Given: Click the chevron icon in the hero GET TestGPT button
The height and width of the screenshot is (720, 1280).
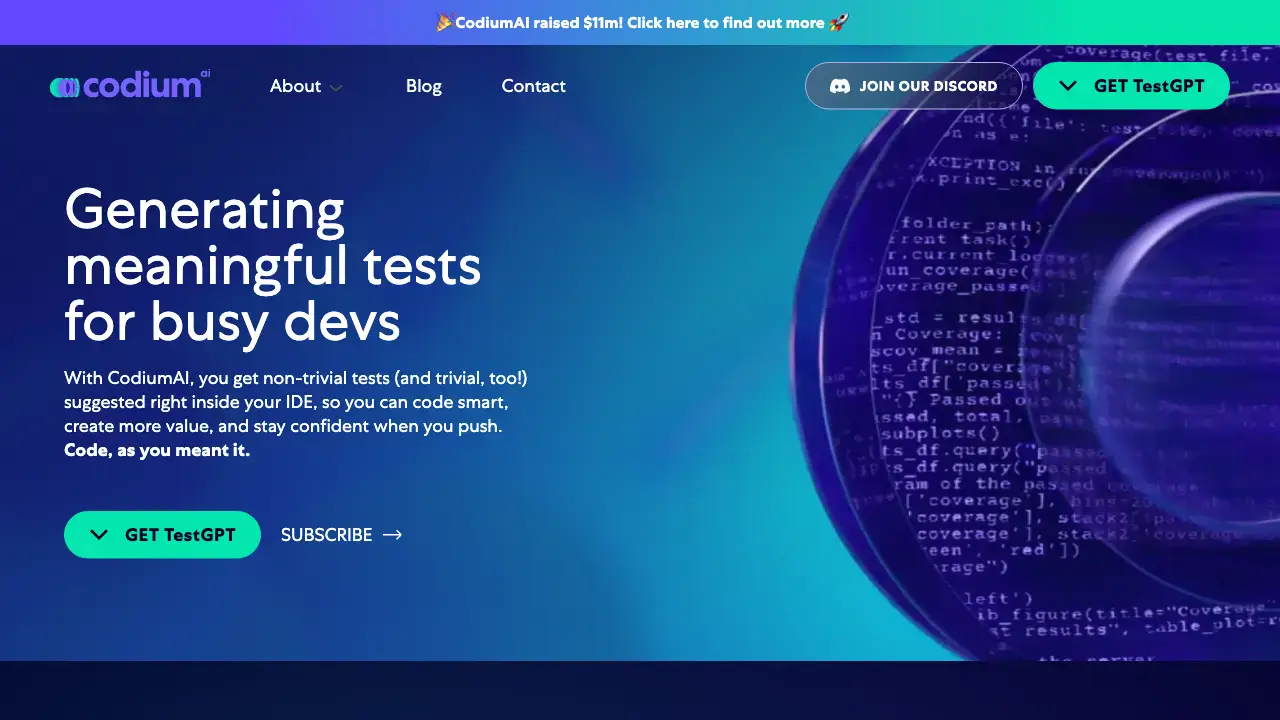Looking at the screenshot, I should [99, 535].
